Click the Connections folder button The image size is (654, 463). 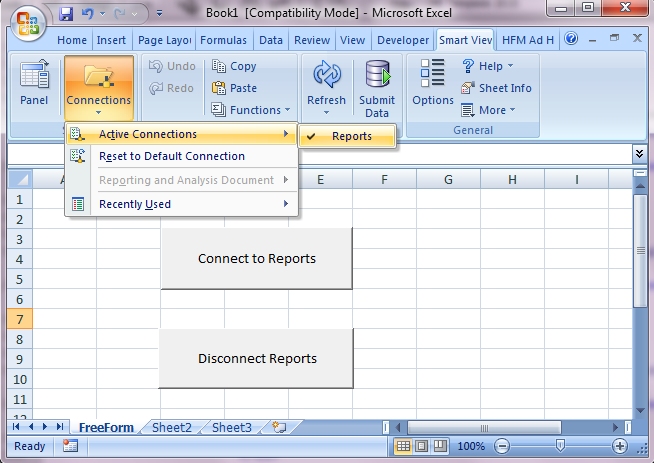click(99, 88)
